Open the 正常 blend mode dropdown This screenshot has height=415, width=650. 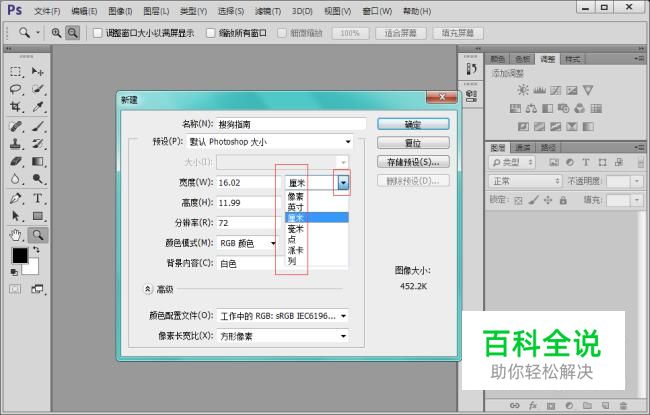tap(525, 181)
